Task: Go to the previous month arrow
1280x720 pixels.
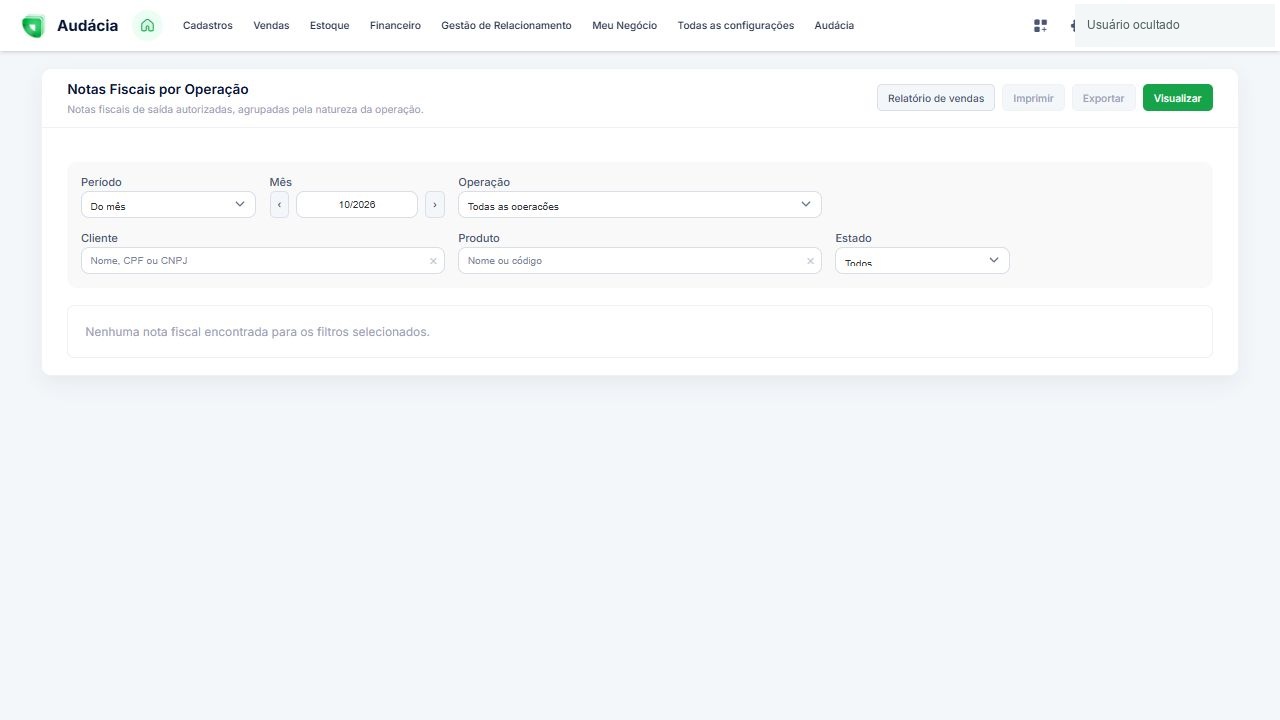Action: (x=279, y=205)
